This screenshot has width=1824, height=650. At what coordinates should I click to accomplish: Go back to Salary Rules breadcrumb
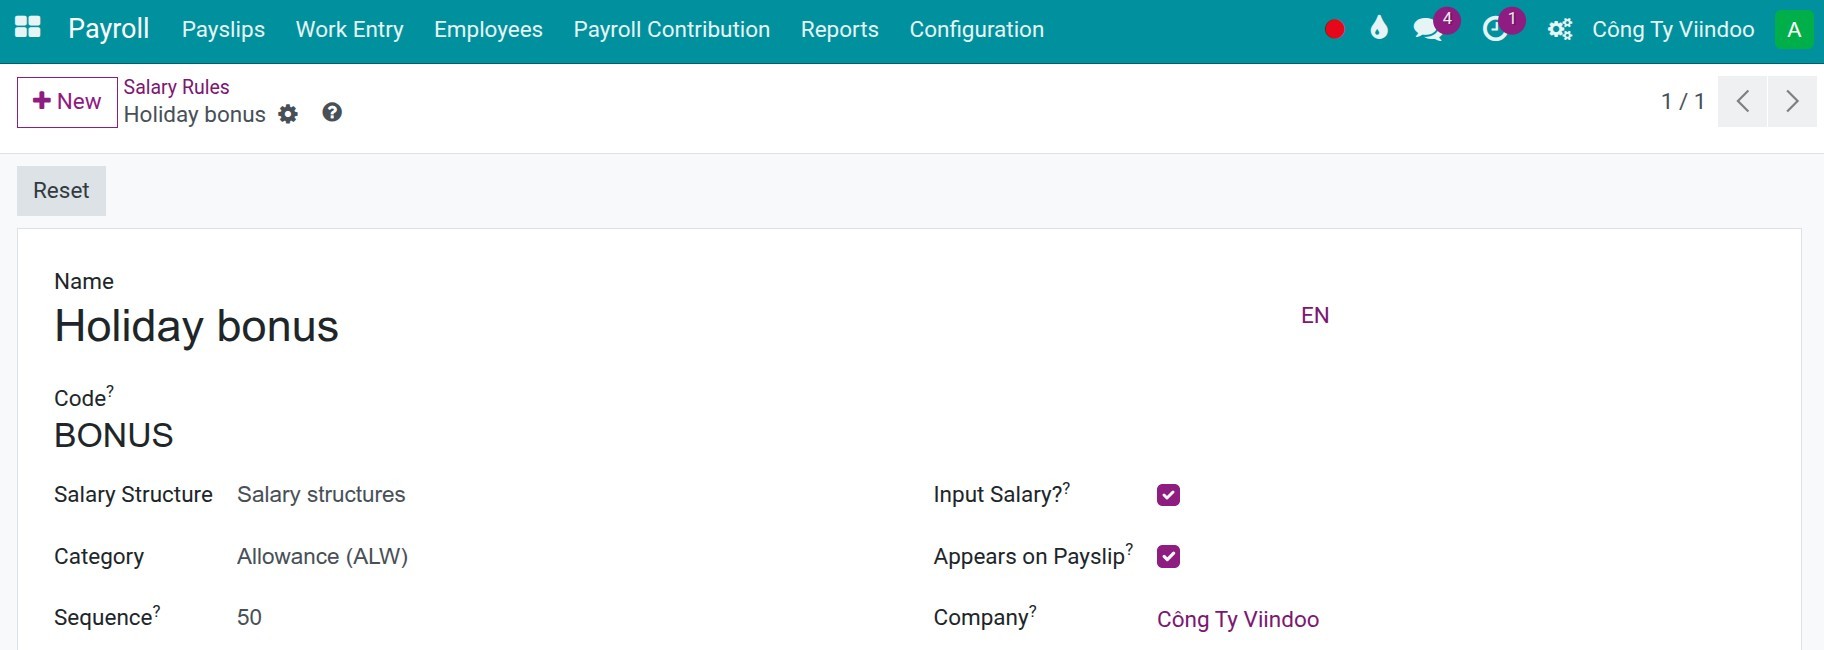[x=176, y=87]
